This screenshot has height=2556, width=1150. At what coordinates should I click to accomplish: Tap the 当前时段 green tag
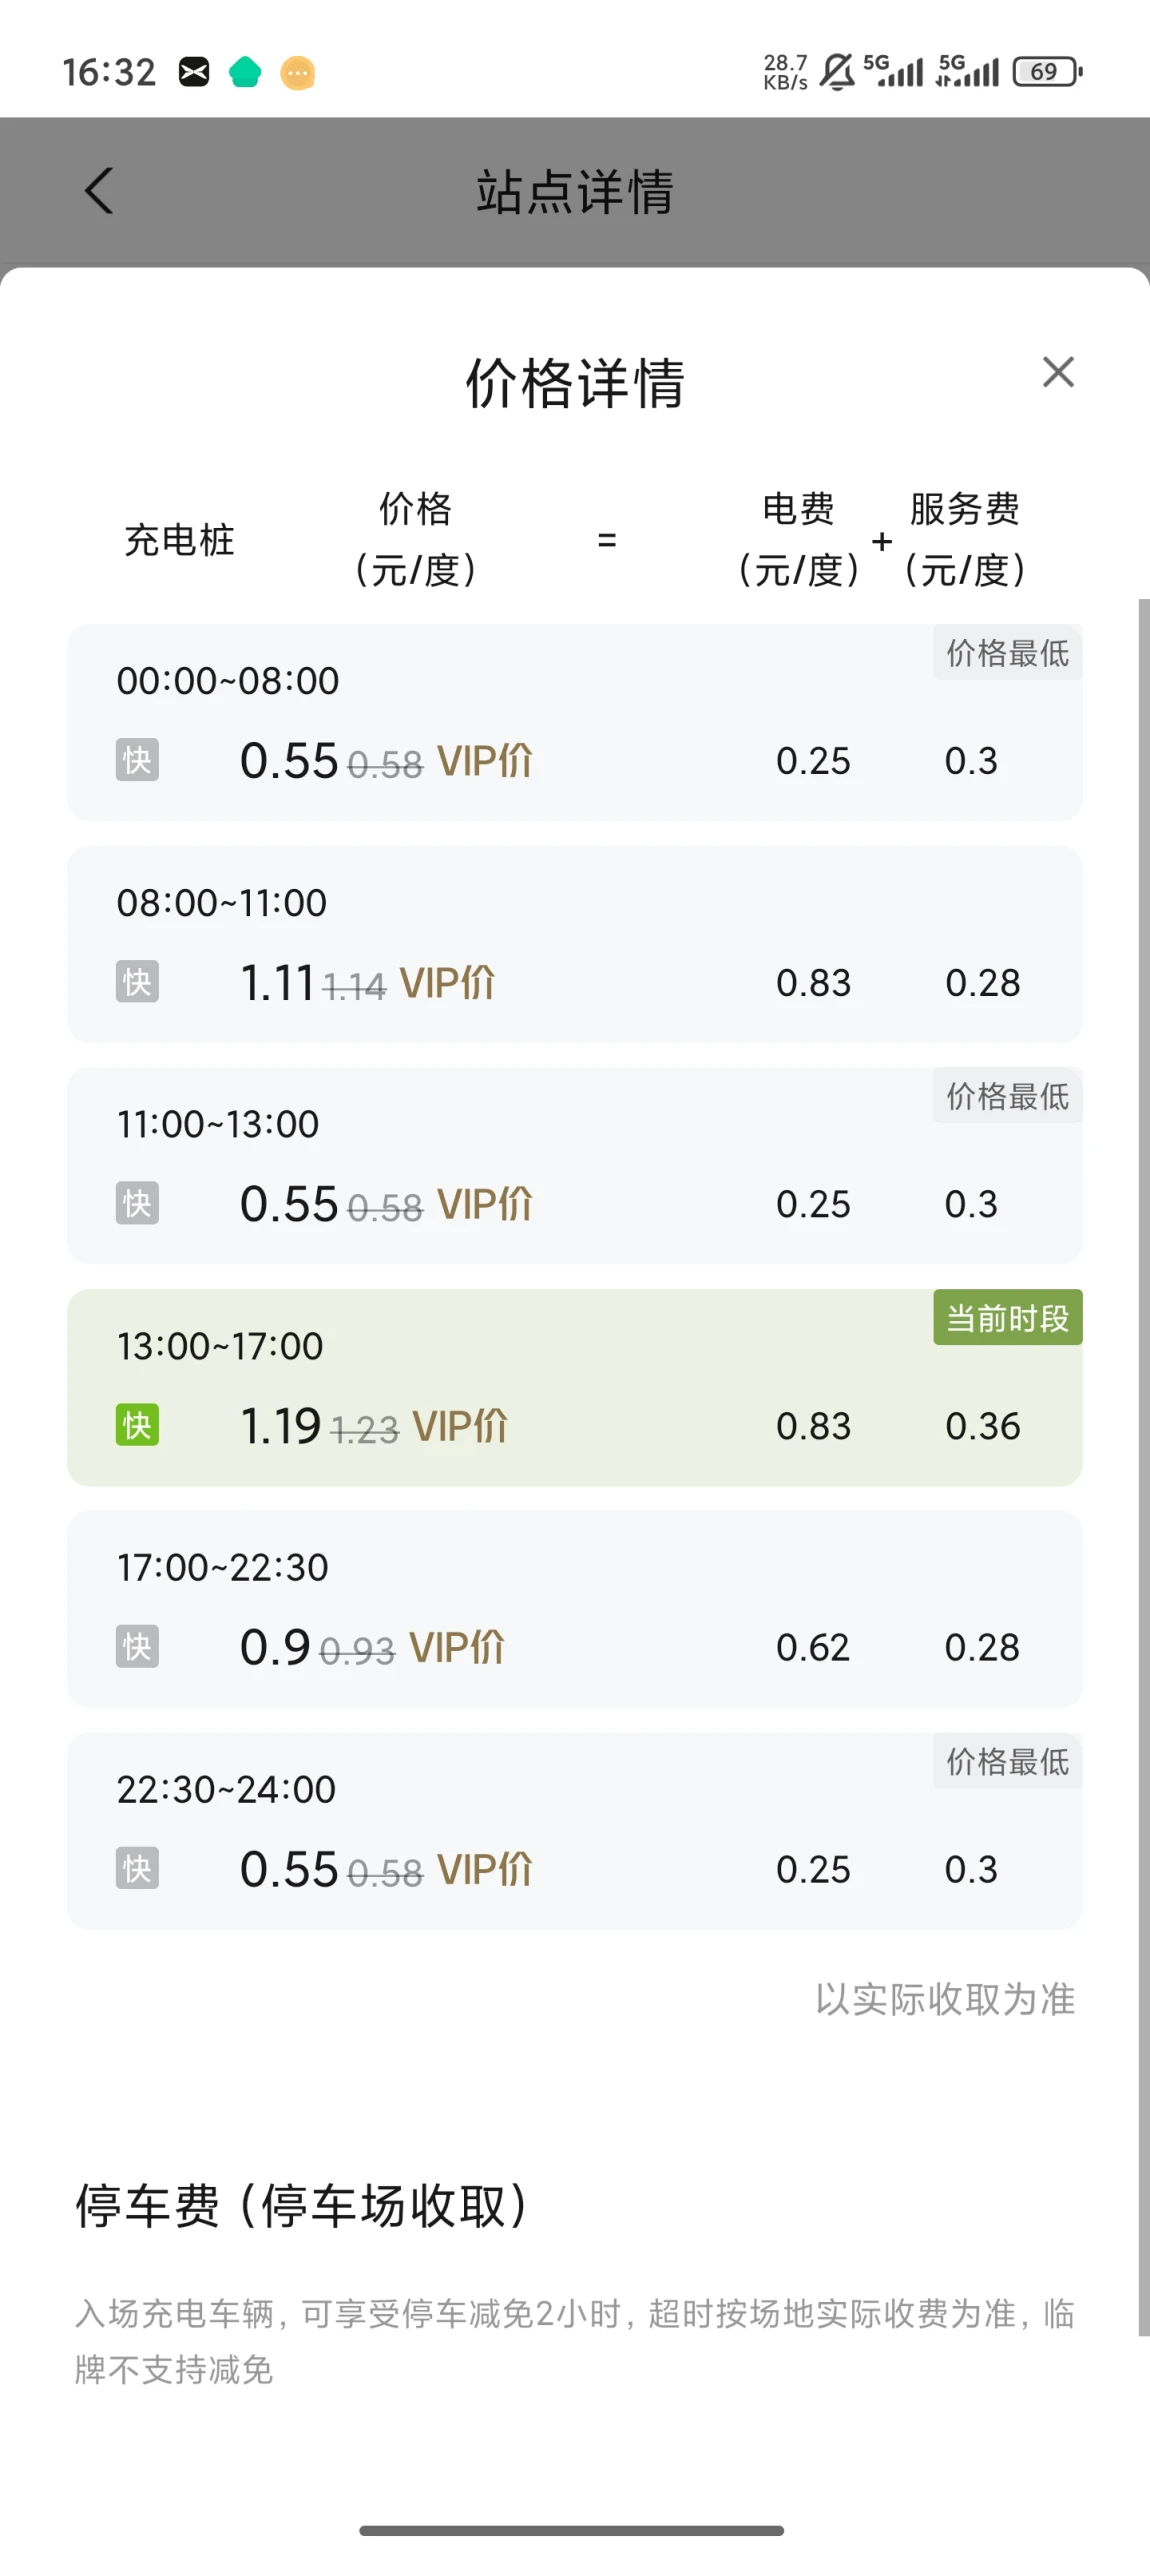point(1007,1317)
